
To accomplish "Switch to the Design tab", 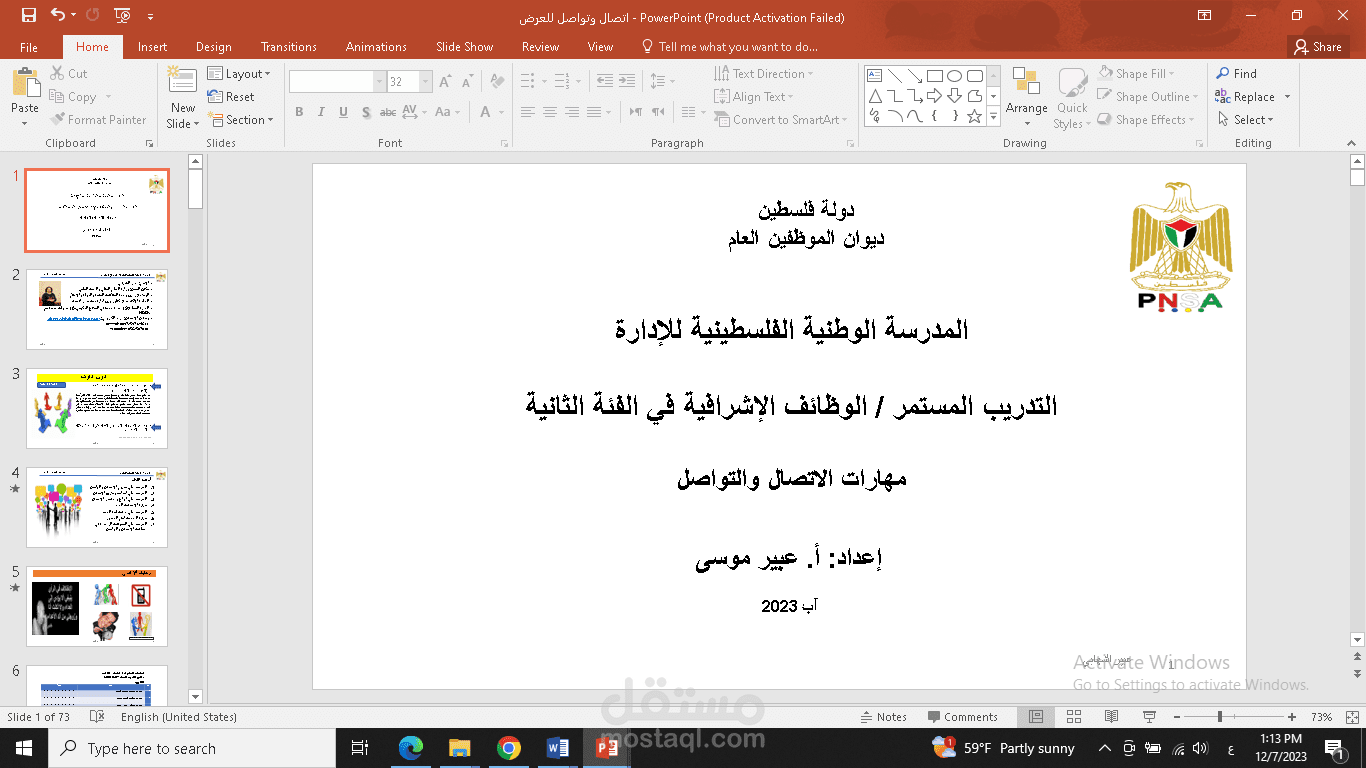I will click(214, 47).
